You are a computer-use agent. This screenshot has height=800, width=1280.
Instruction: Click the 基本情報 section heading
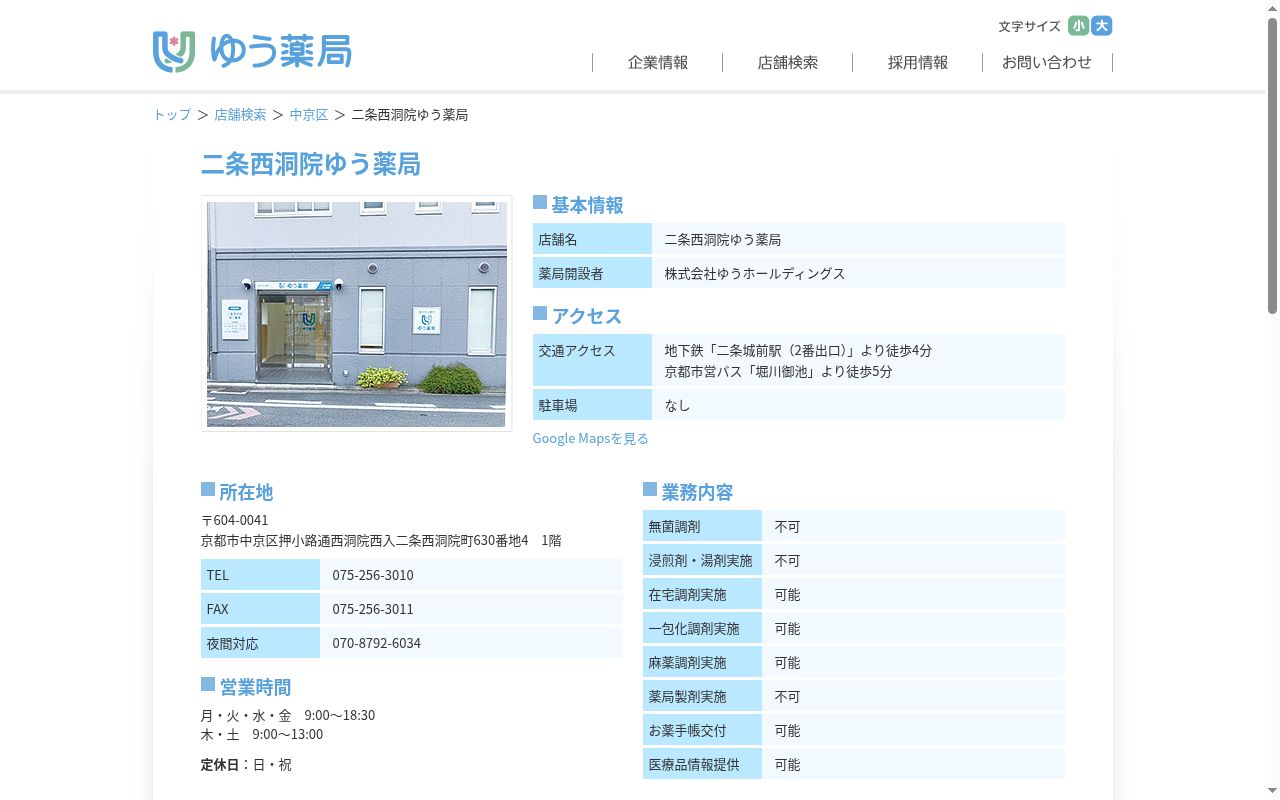click(x=587, y=205)
